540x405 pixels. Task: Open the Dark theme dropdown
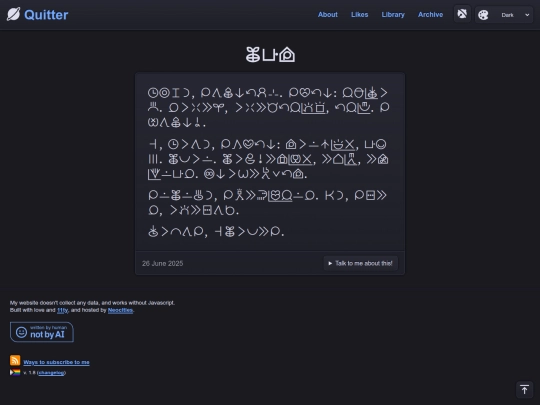(x=504, y=15)
